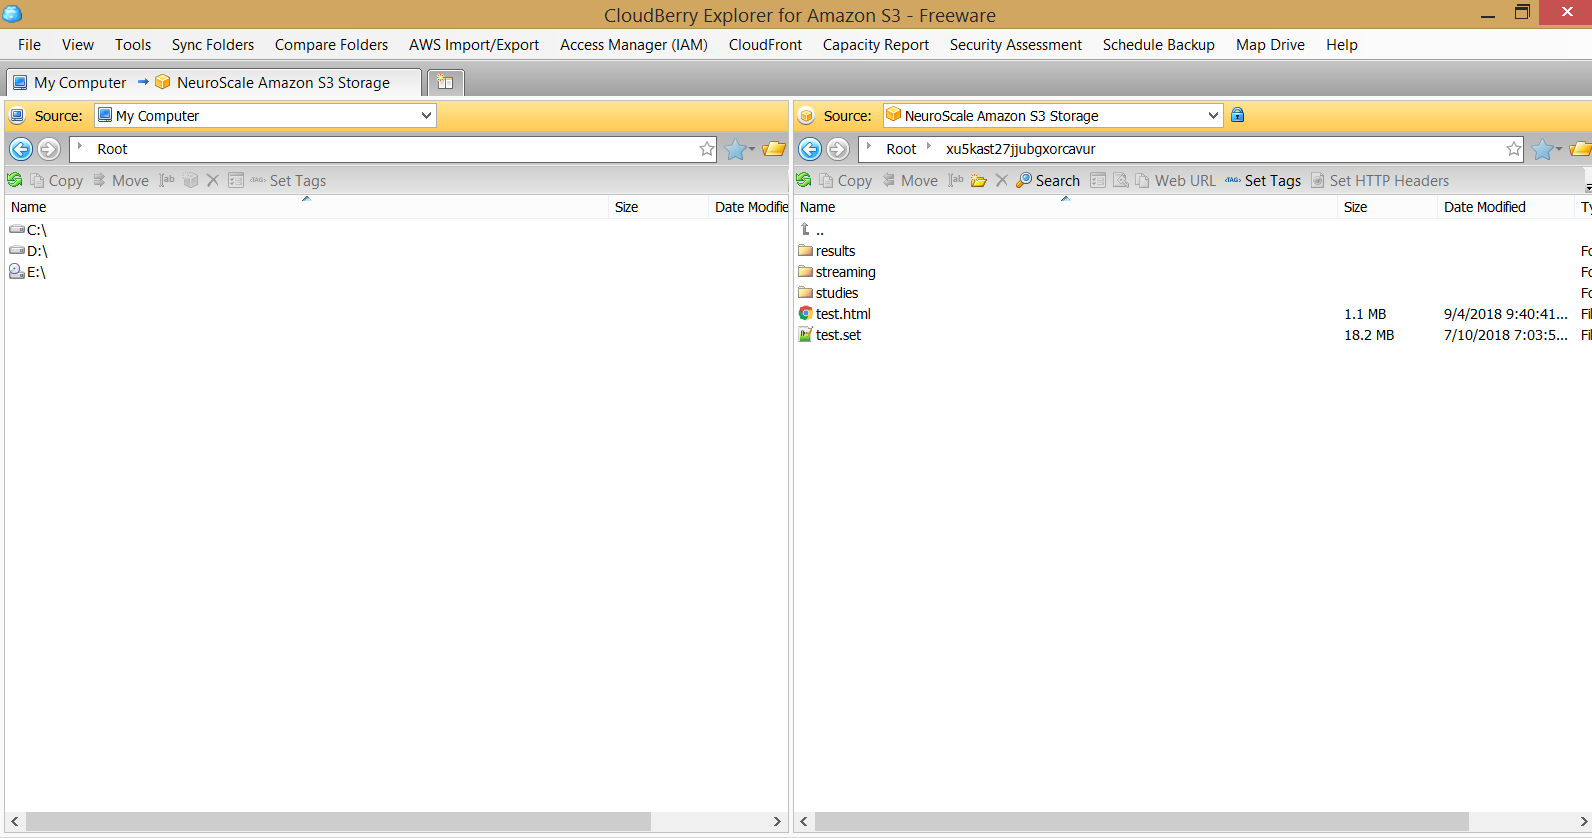Click the left pane Root path field

[393, 149]
